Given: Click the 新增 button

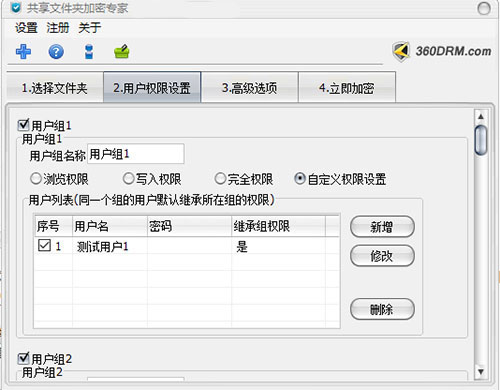Looking at the screenshot, I should [382, 227].
